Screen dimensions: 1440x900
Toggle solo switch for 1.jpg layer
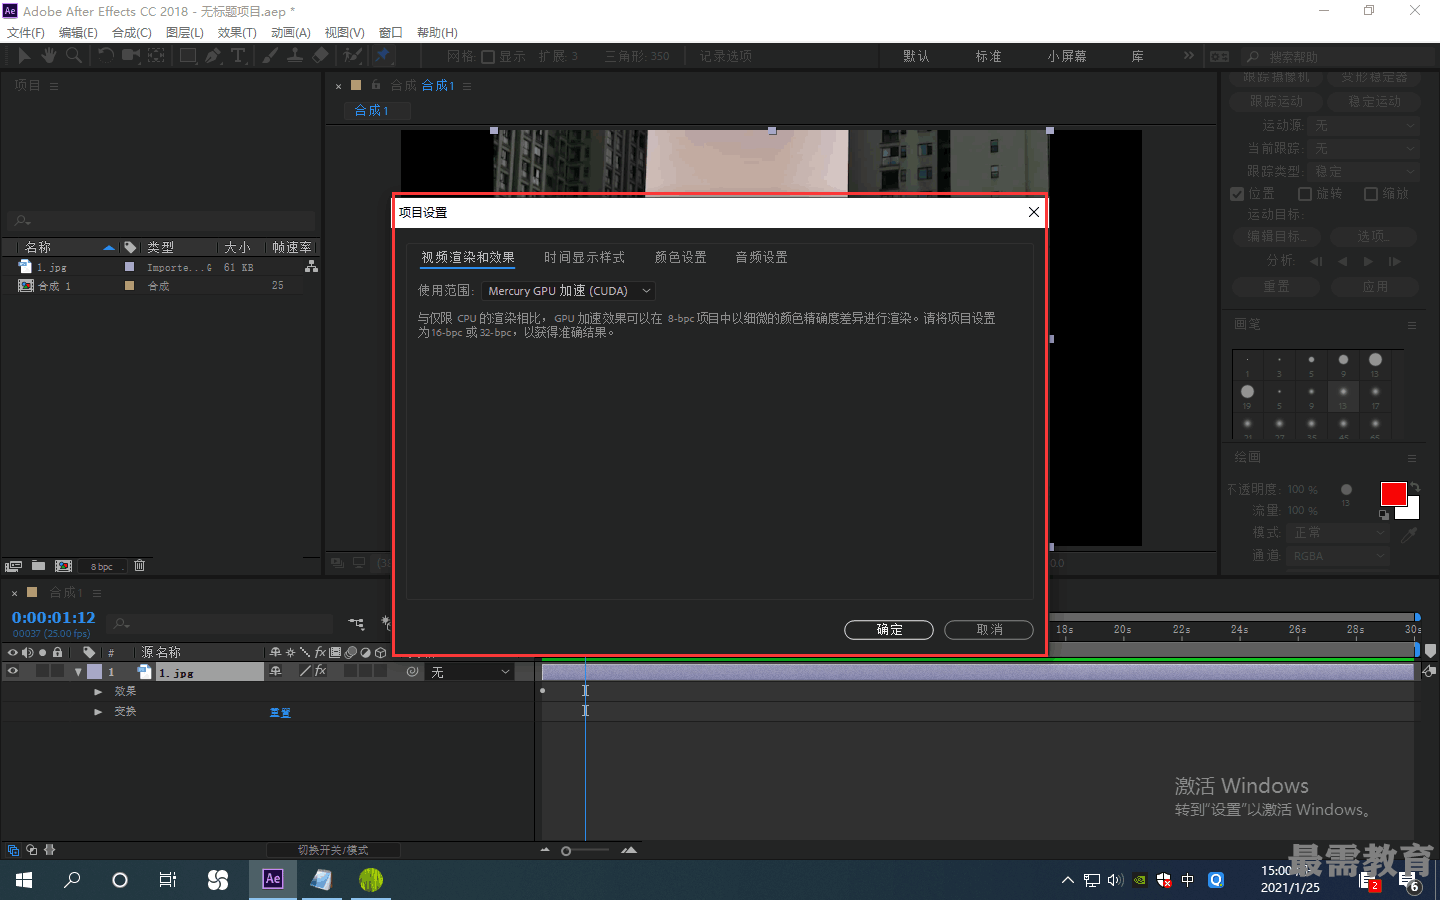pos(42,672)
